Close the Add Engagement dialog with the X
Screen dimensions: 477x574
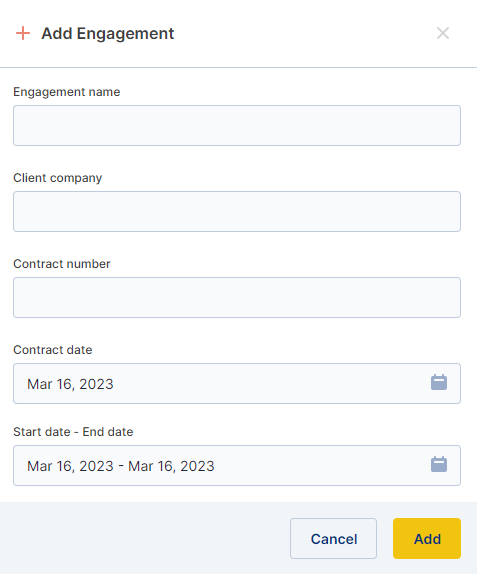443,33
